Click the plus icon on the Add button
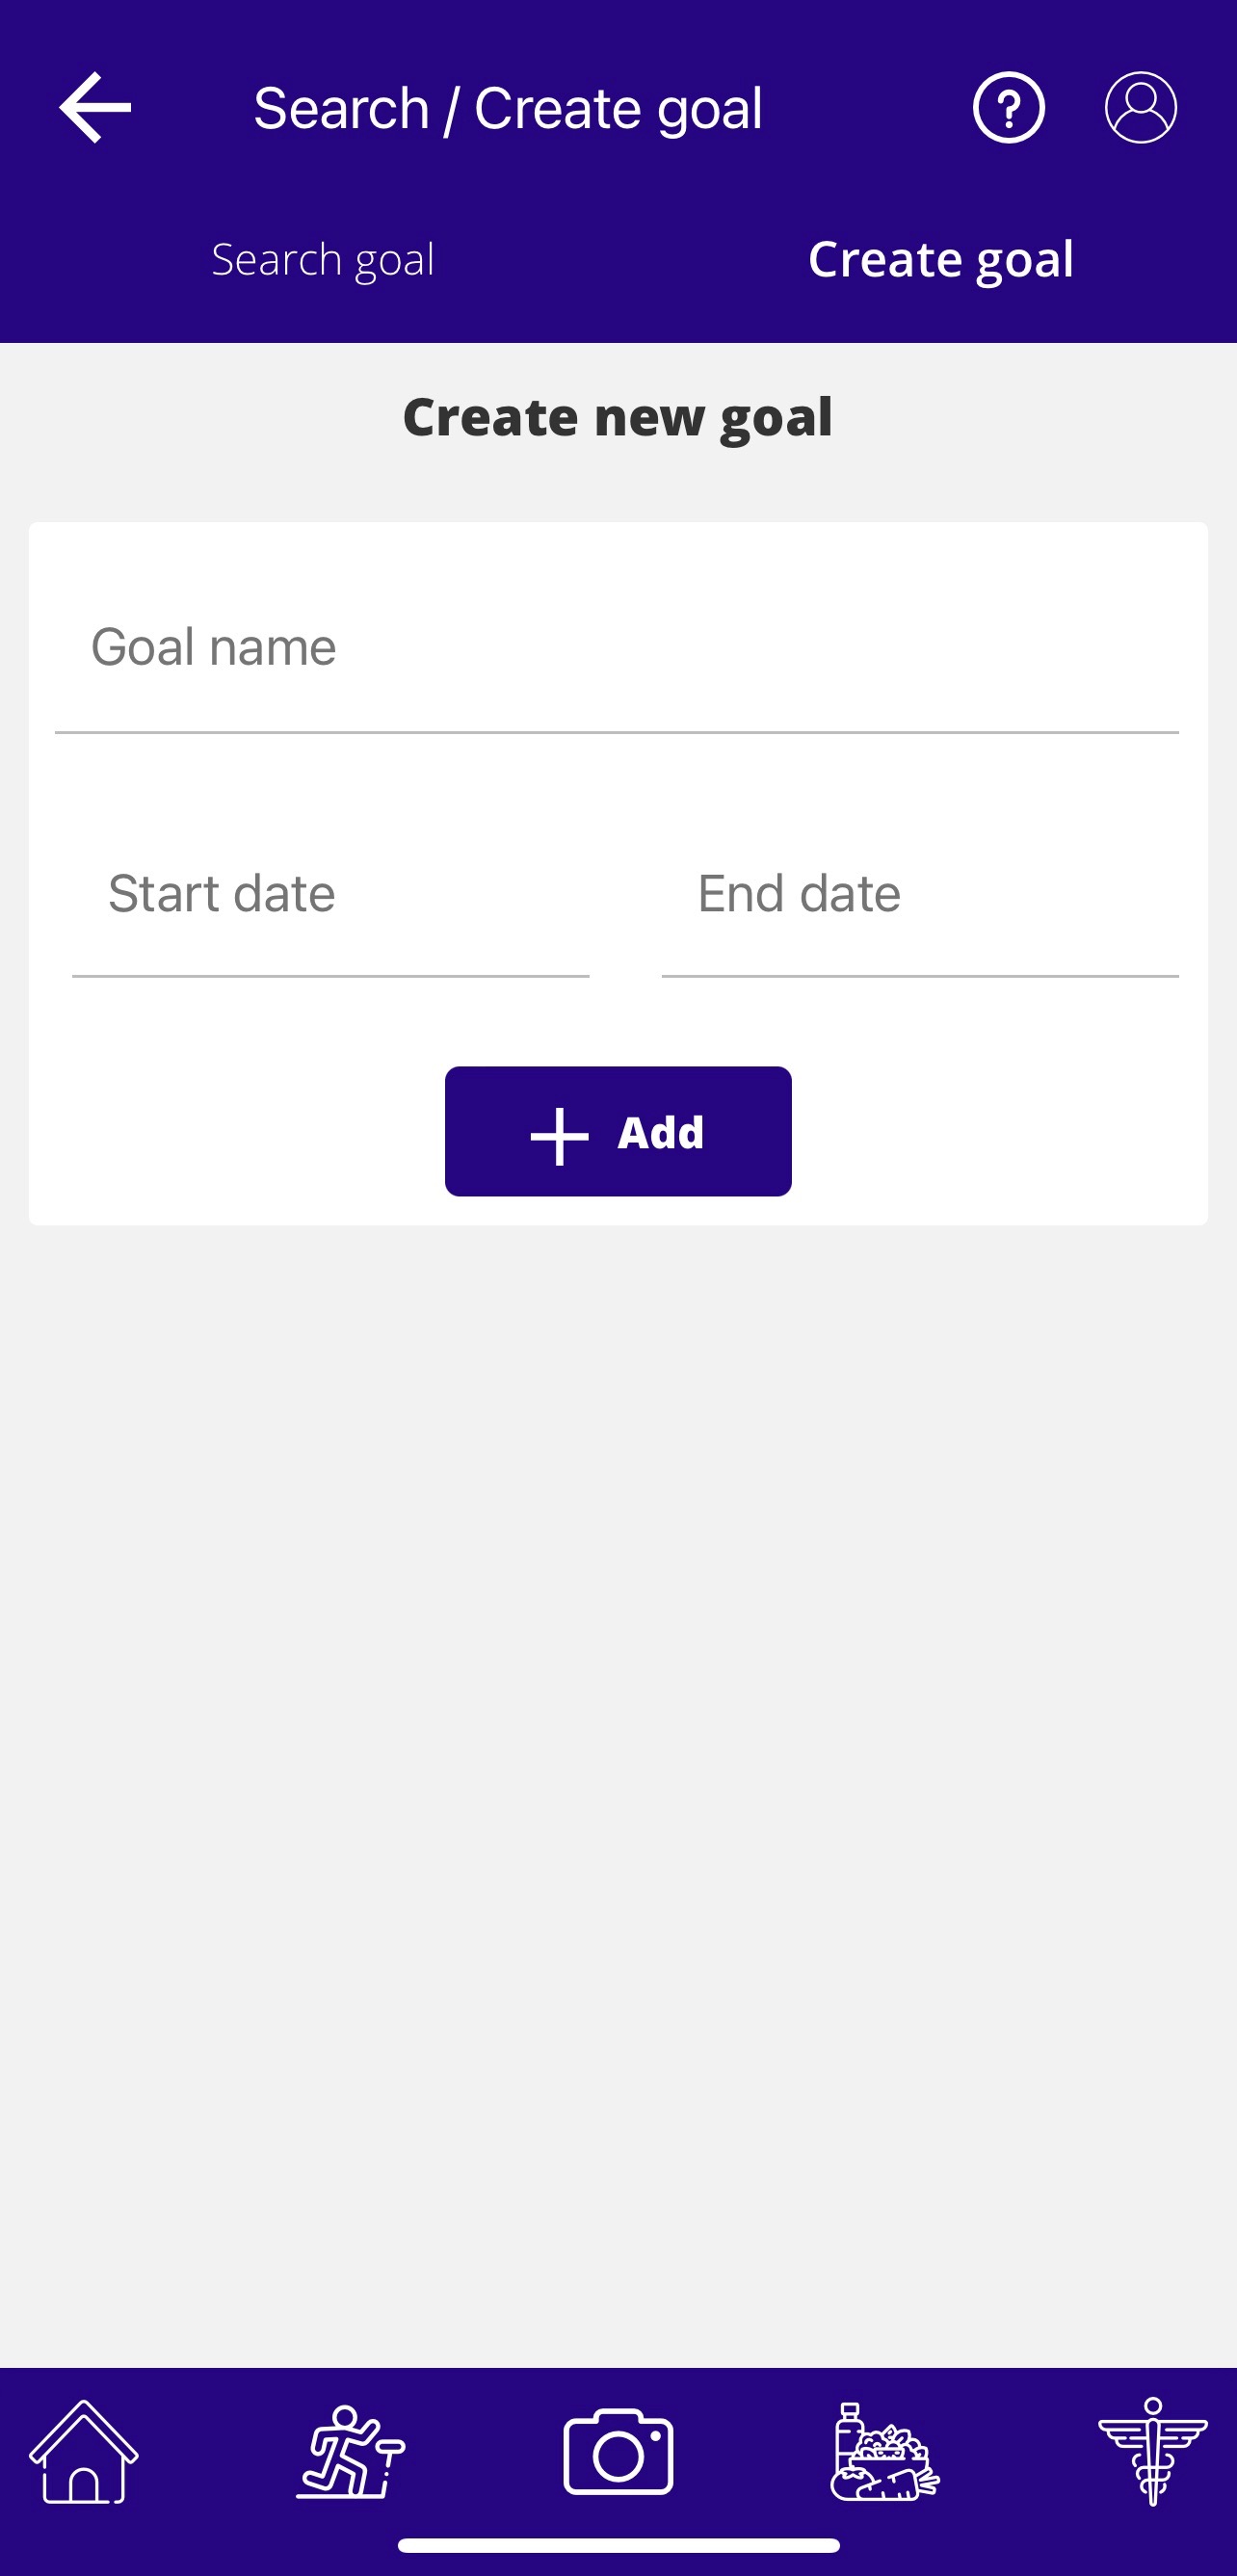1237x2576 pixels. [559, 1135]
